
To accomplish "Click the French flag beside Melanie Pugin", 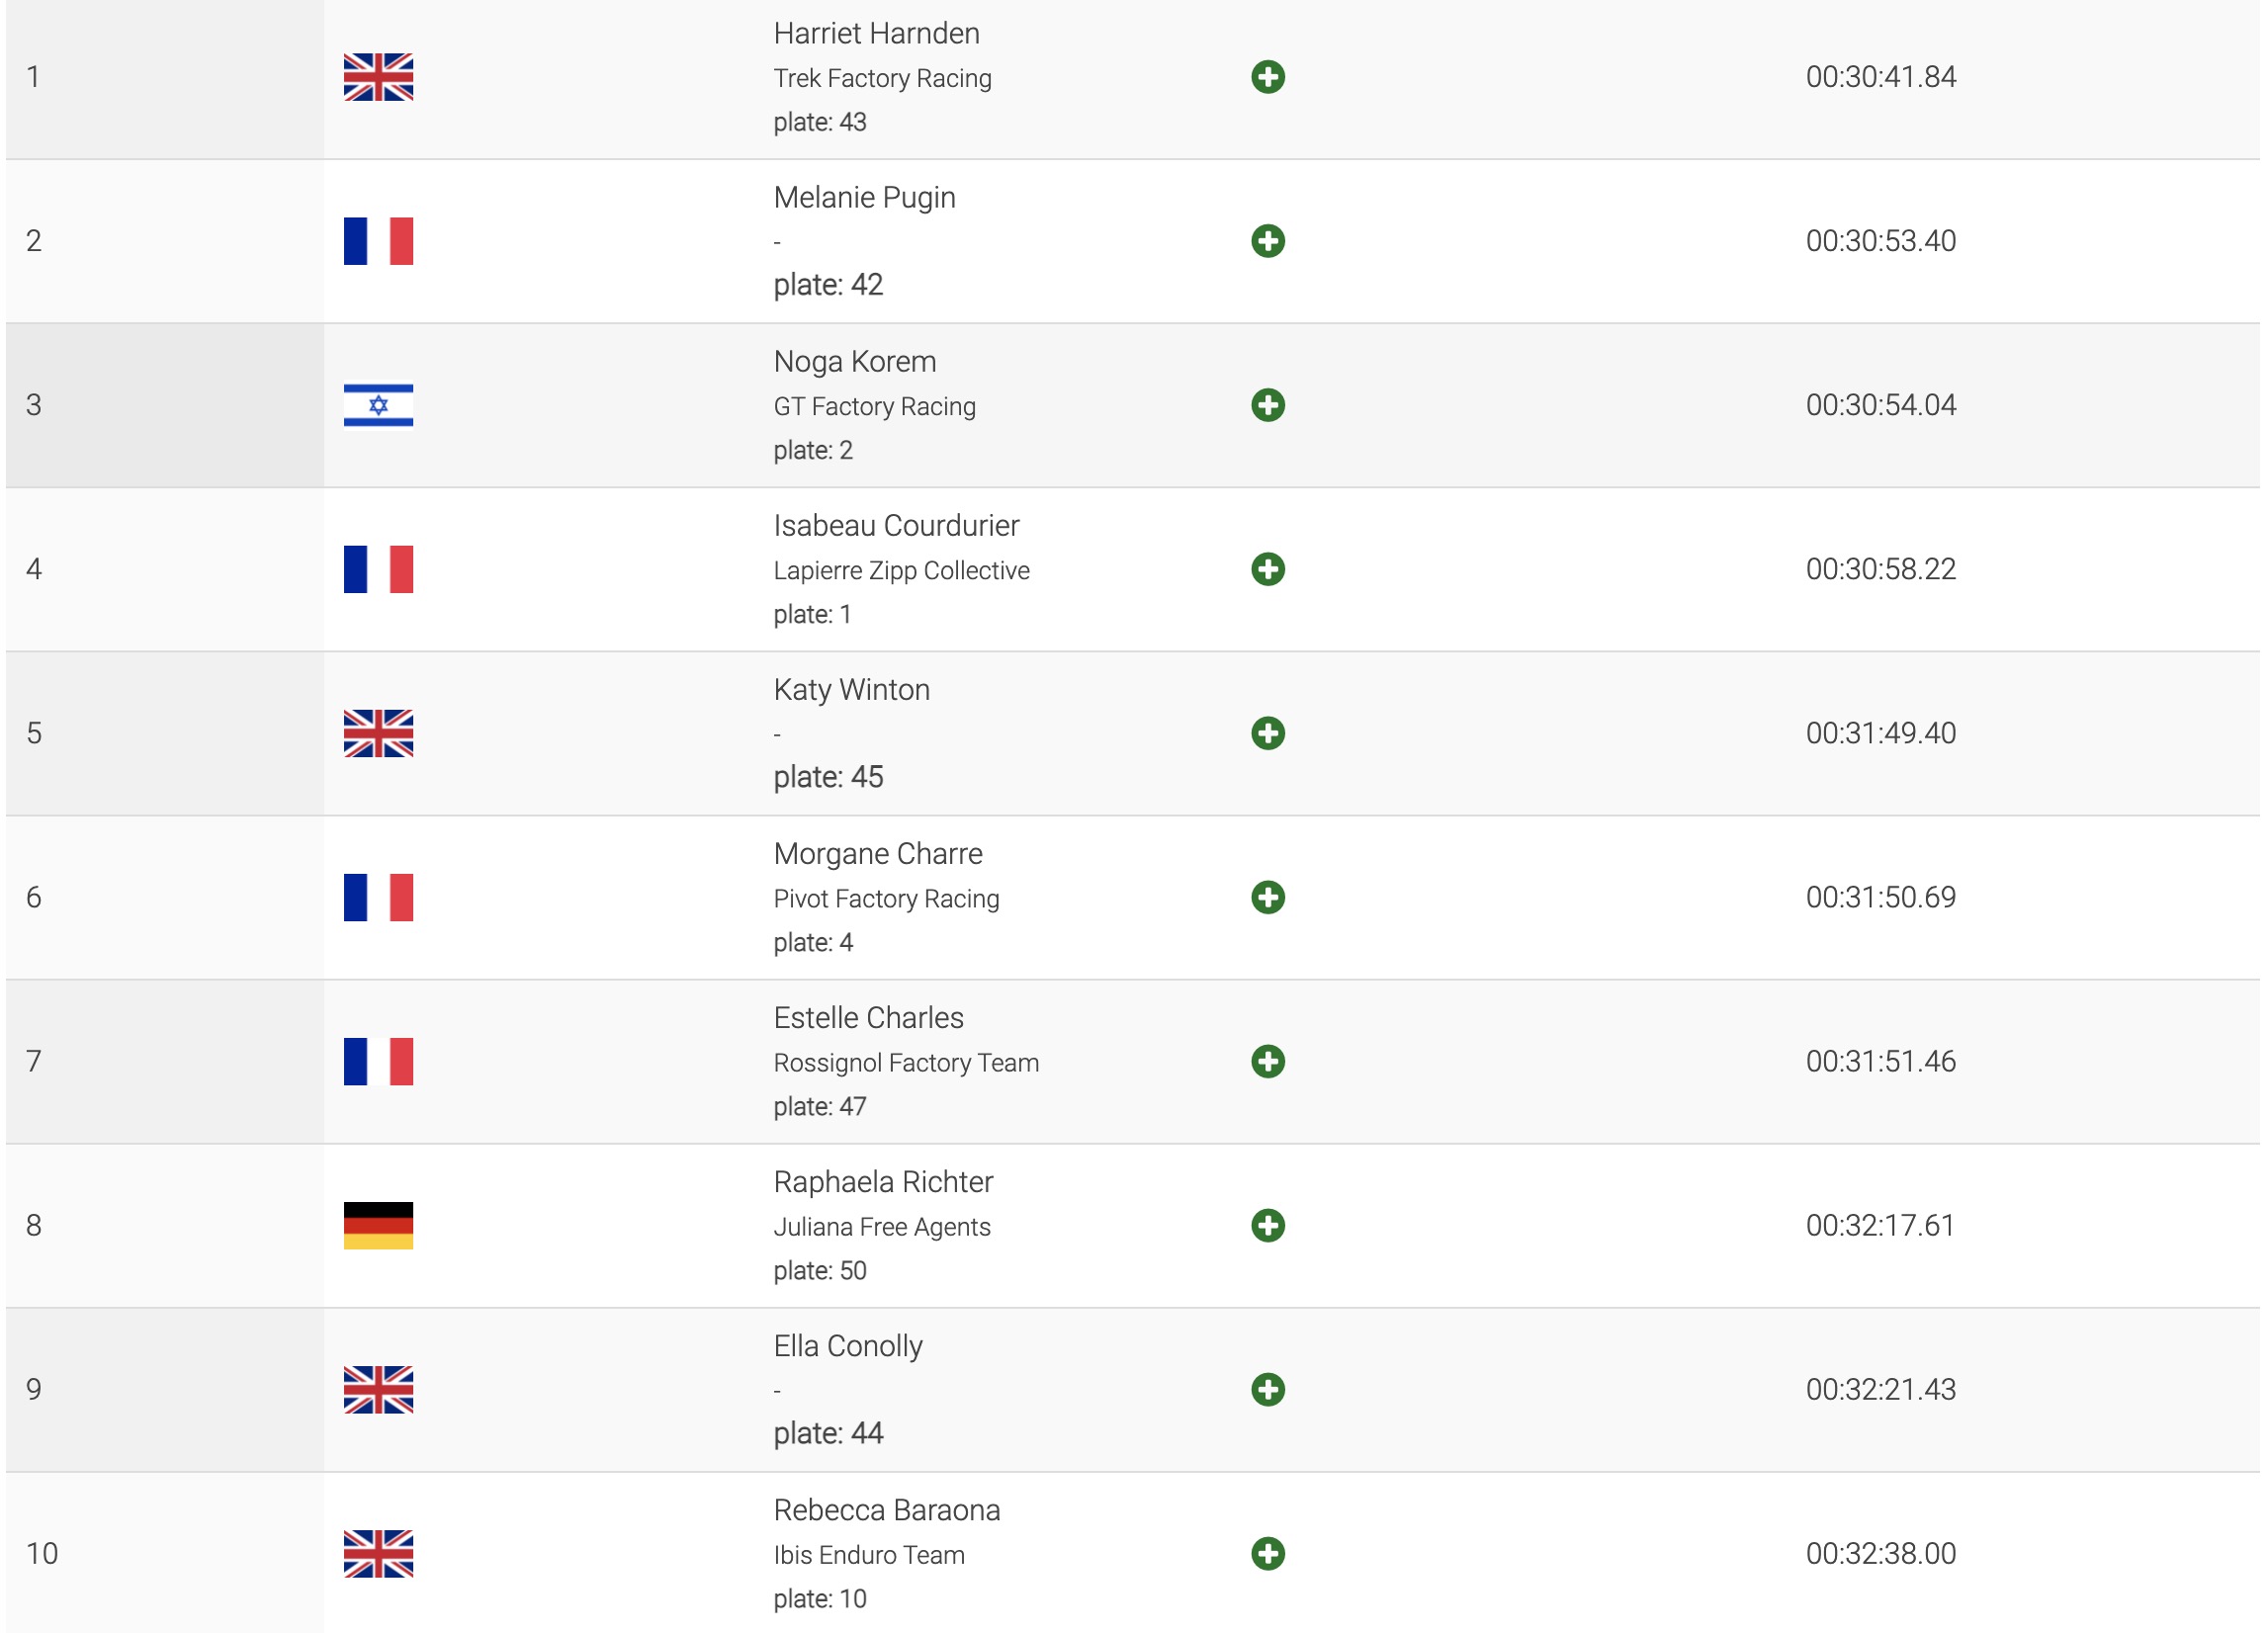I will pos(378,241).
